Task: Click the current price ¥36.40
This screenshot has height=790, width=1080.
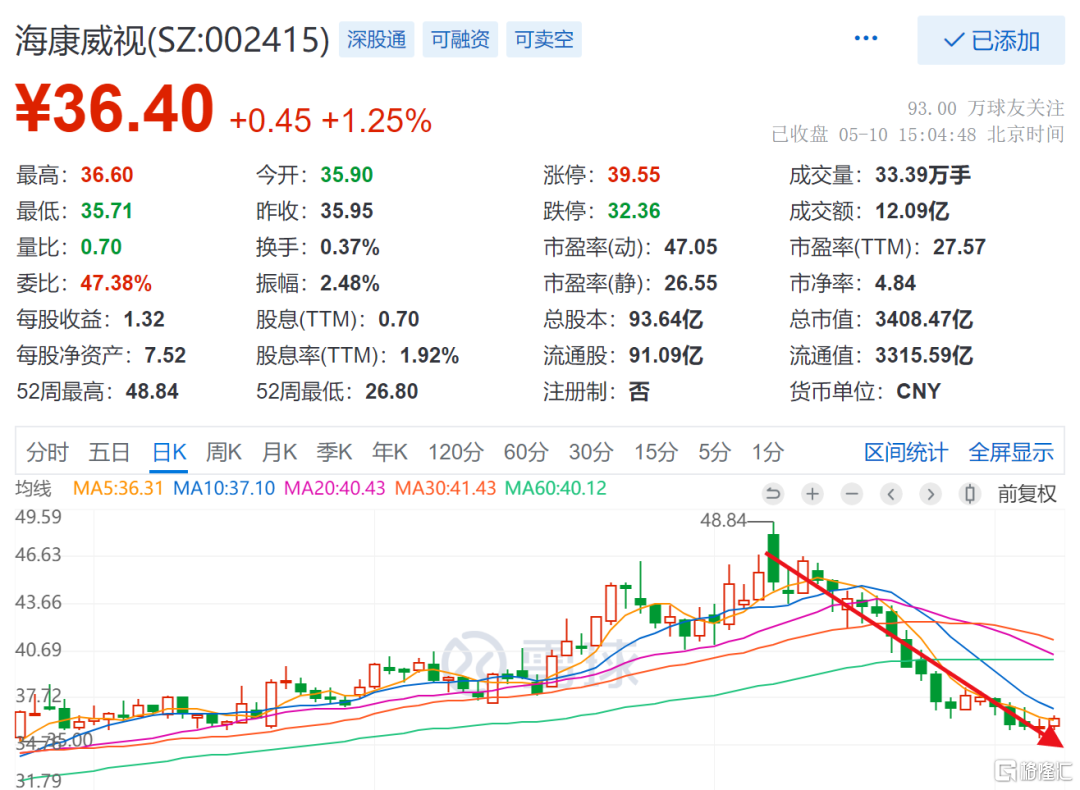Action: [114, 108]
